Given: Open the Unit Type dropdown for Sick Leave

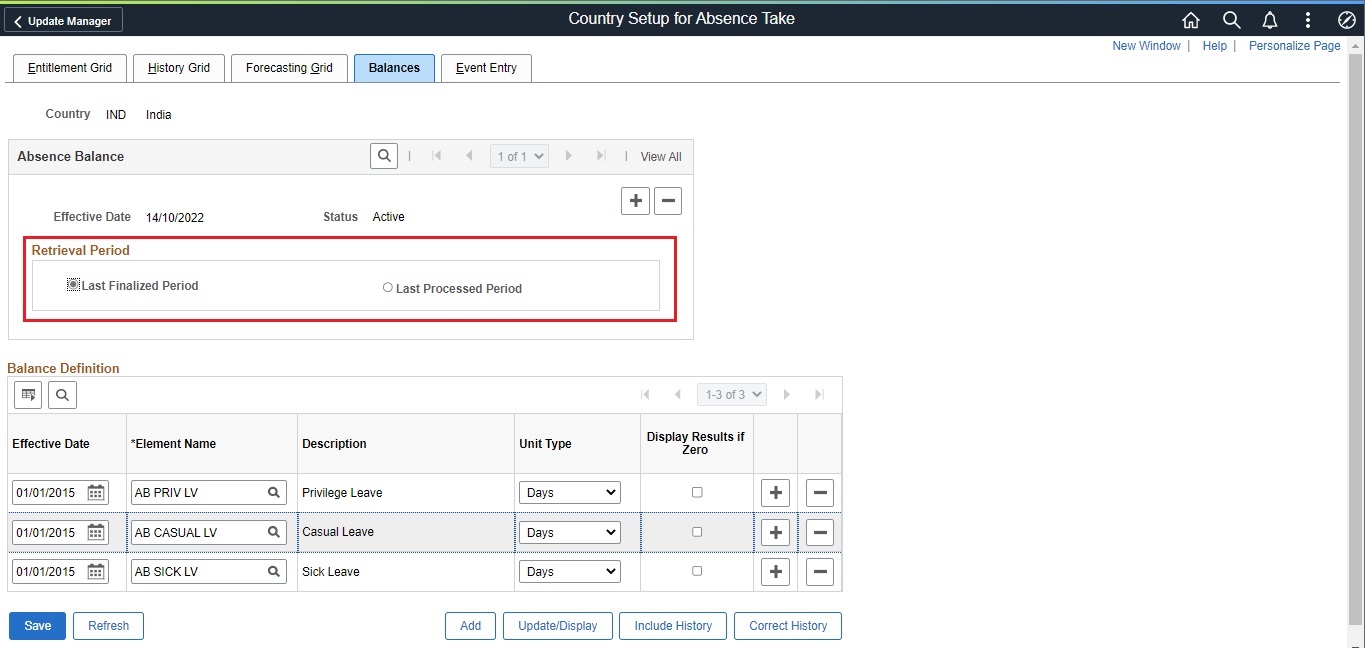Looking at the screenshot, I should (x=569, y=571).
